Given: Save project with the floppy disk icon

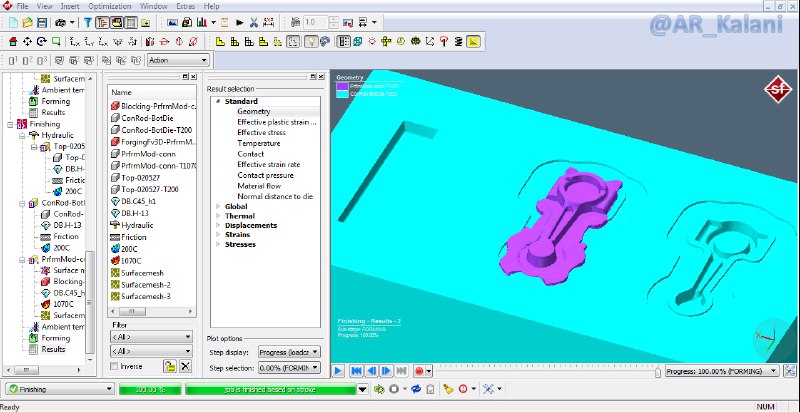Looking at the screenshot, I should 42,22.
